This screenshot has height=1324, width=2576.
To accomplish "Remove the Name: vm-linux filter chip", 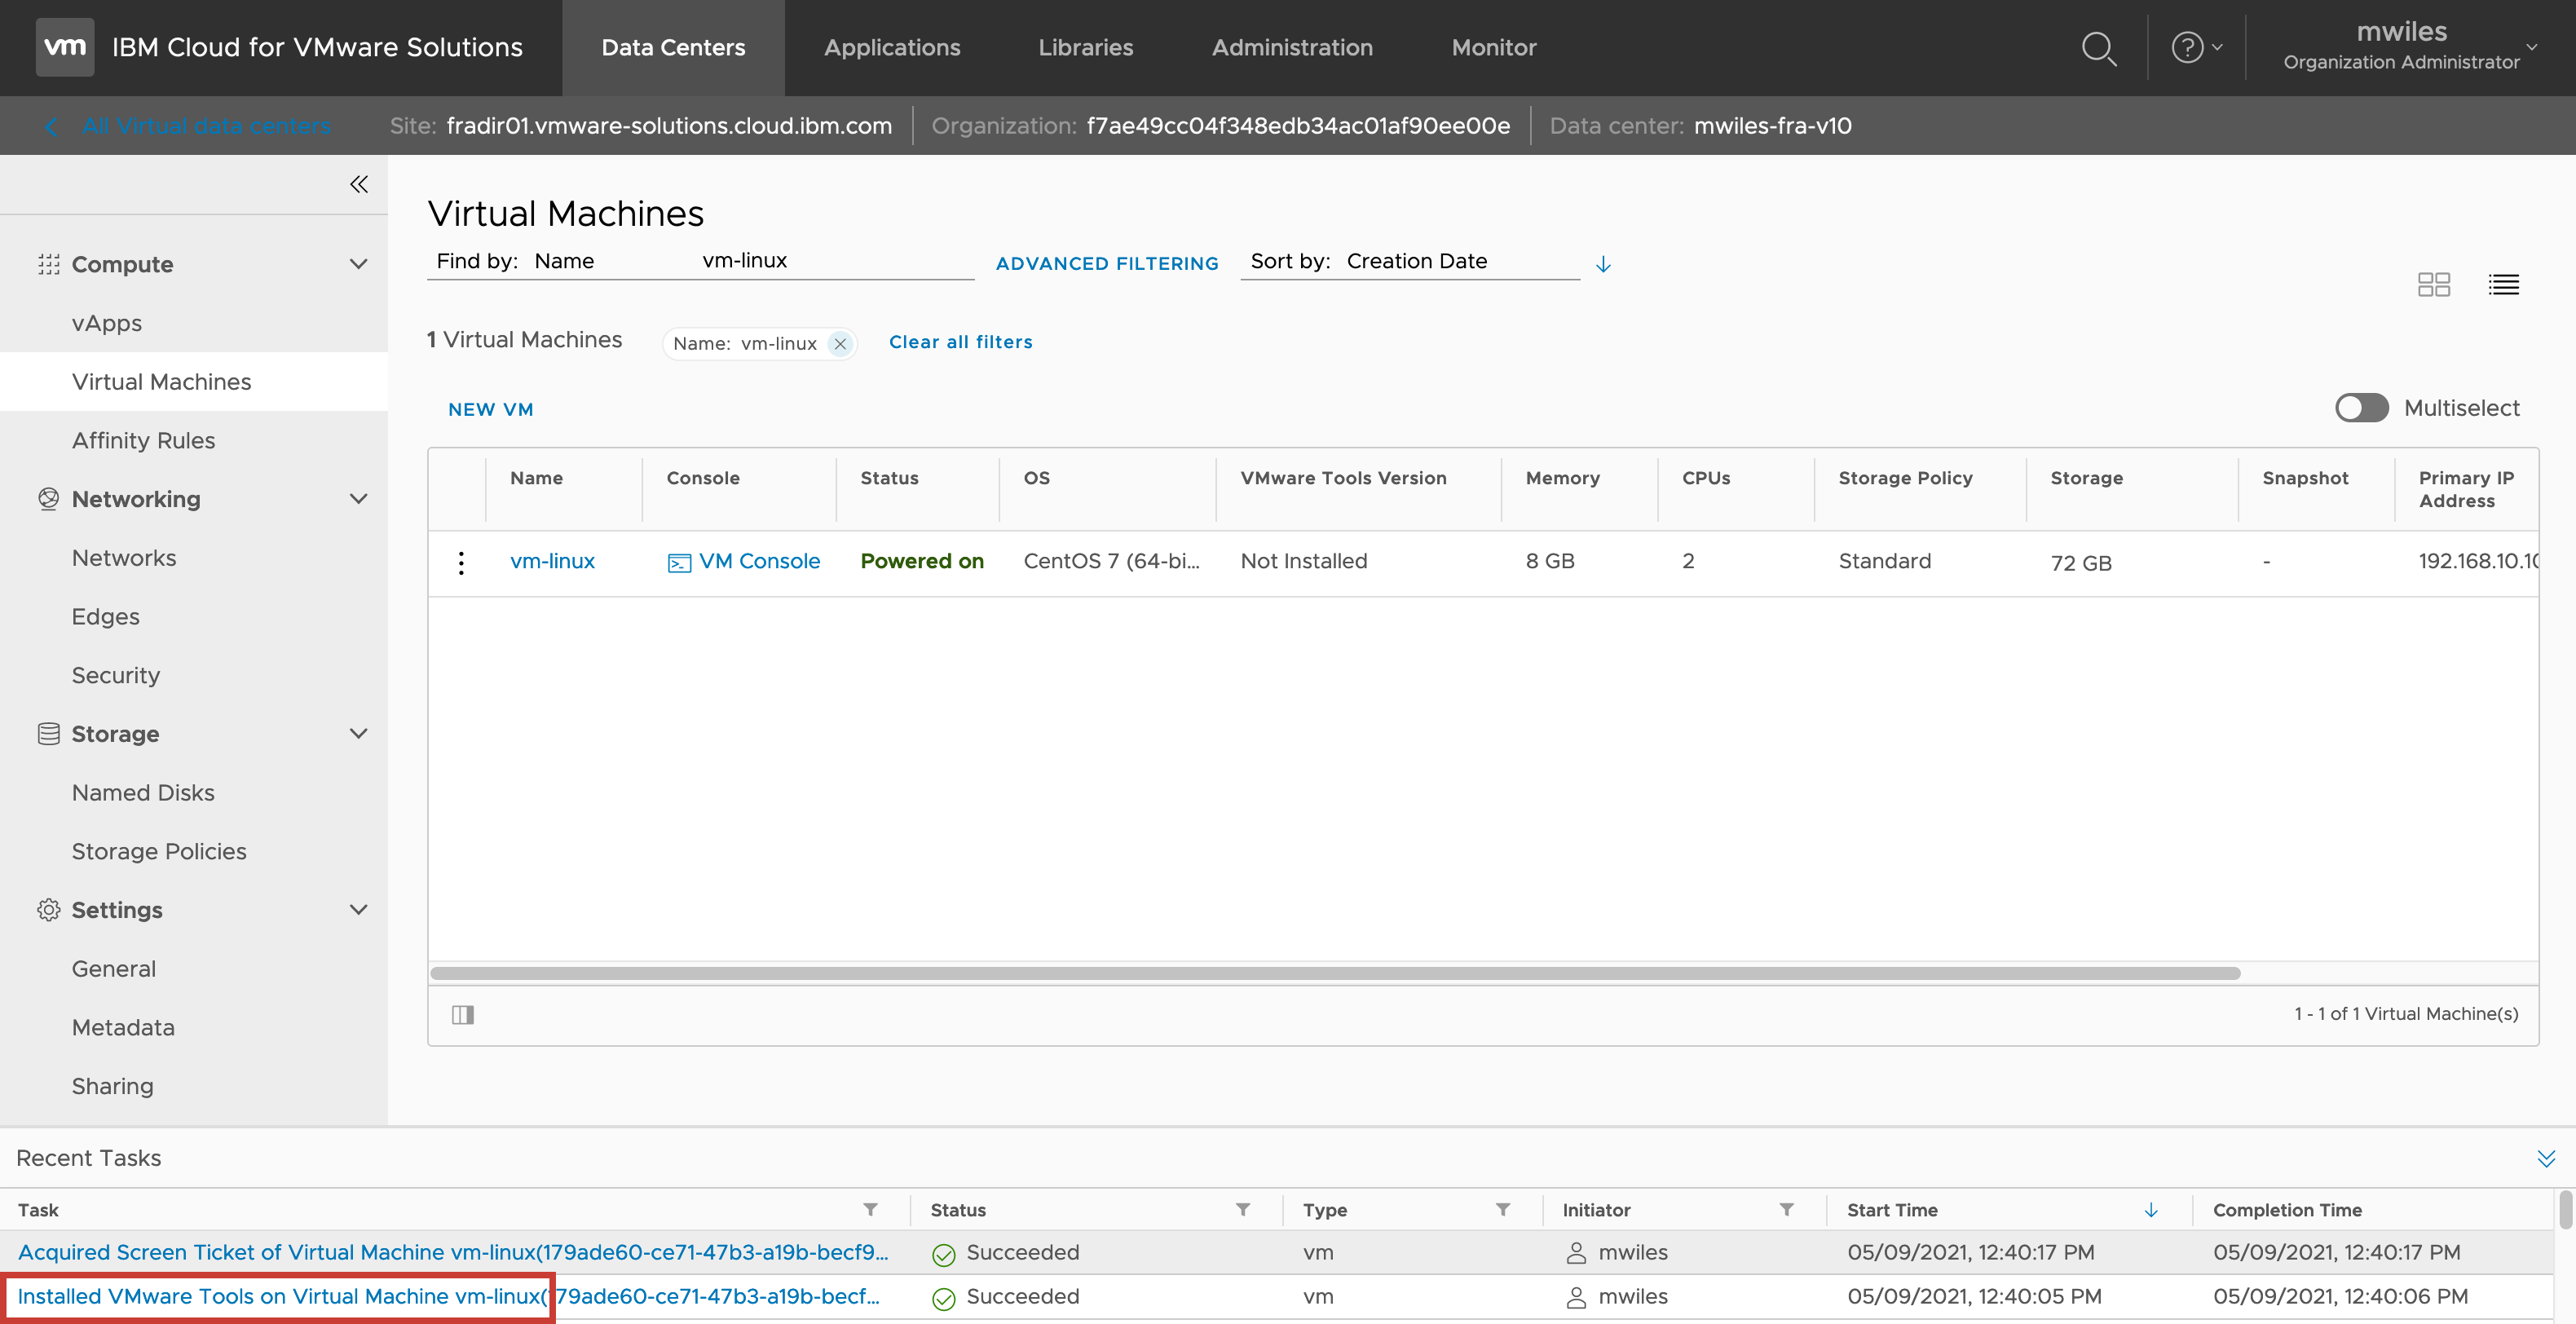I will click(x=840, y=344).
